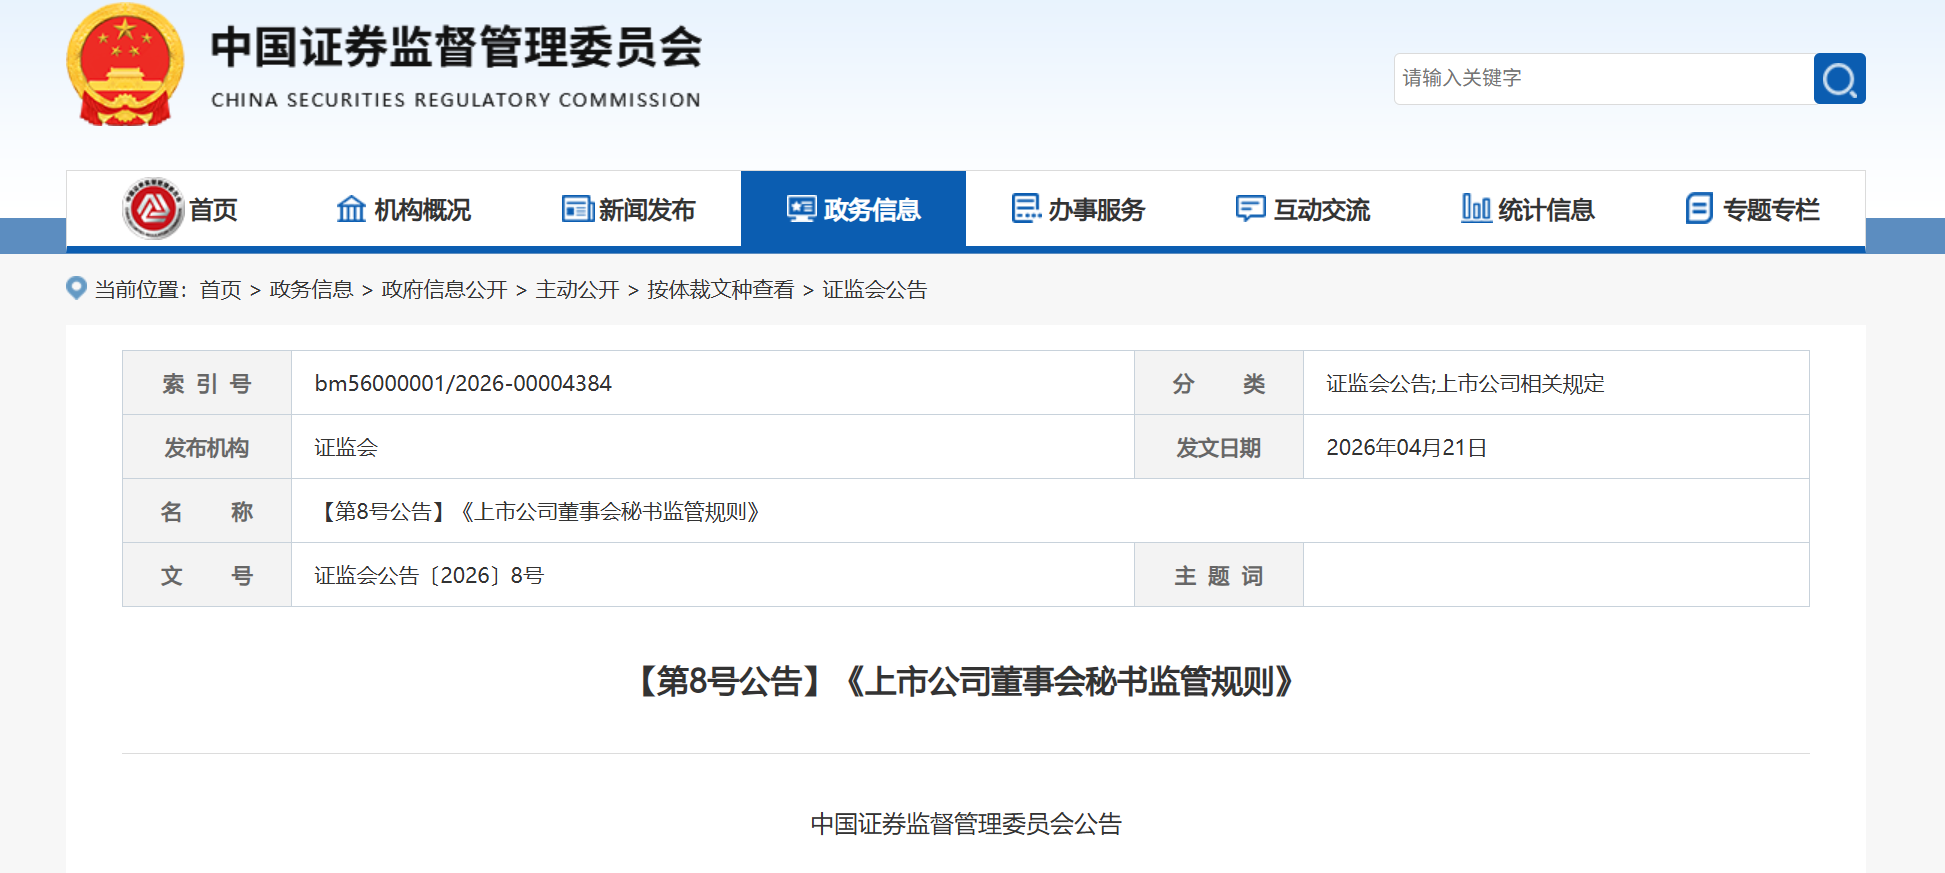Open the 证监会公告 breadcrumb link
The image size is (1945, 873).
[874, 290]
